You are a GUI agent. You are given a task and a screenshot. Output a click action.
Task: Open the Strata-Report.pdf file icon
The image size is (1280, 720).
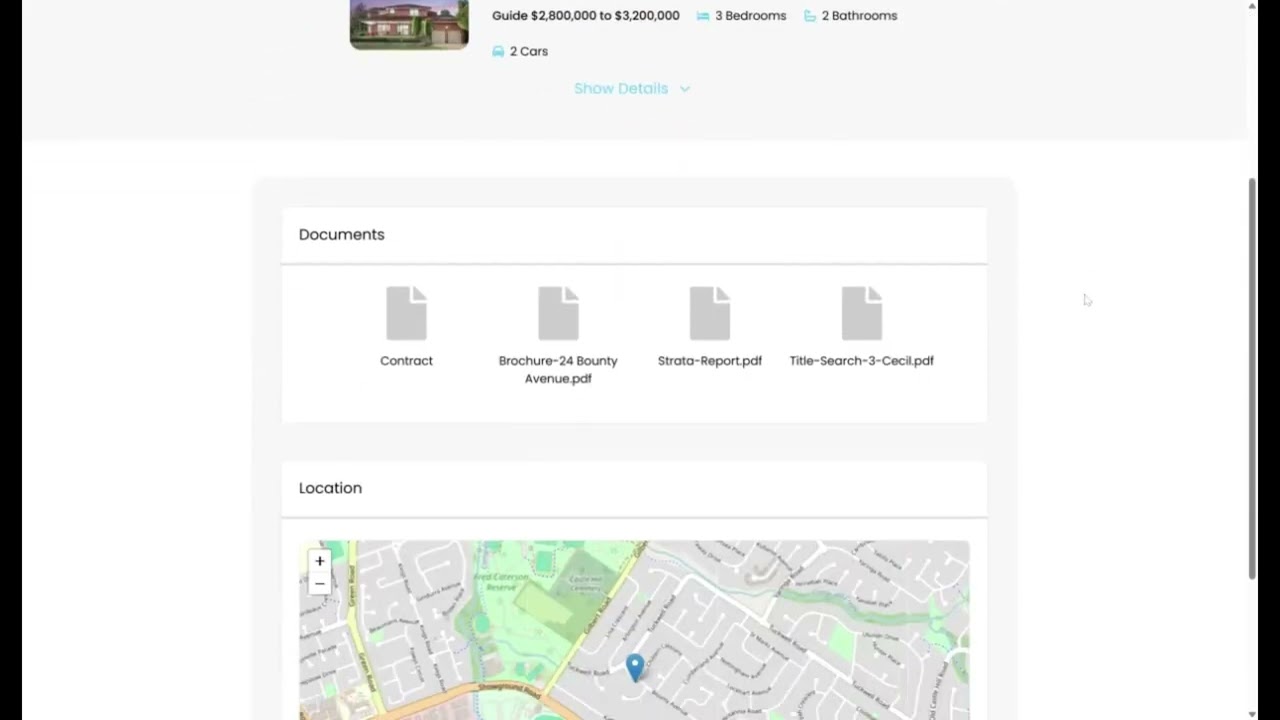pos(710,313)
